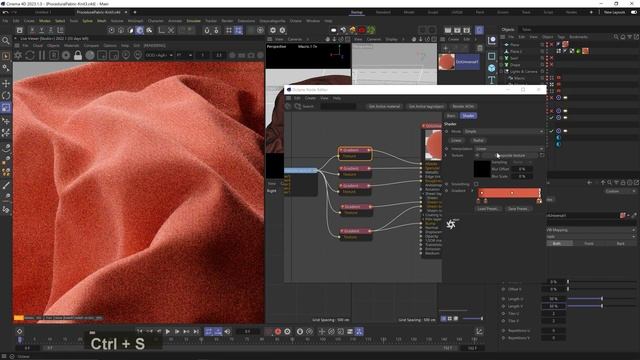
Task: Open Live Viewer settings gear icon
Action: click(x=18, y=55)
